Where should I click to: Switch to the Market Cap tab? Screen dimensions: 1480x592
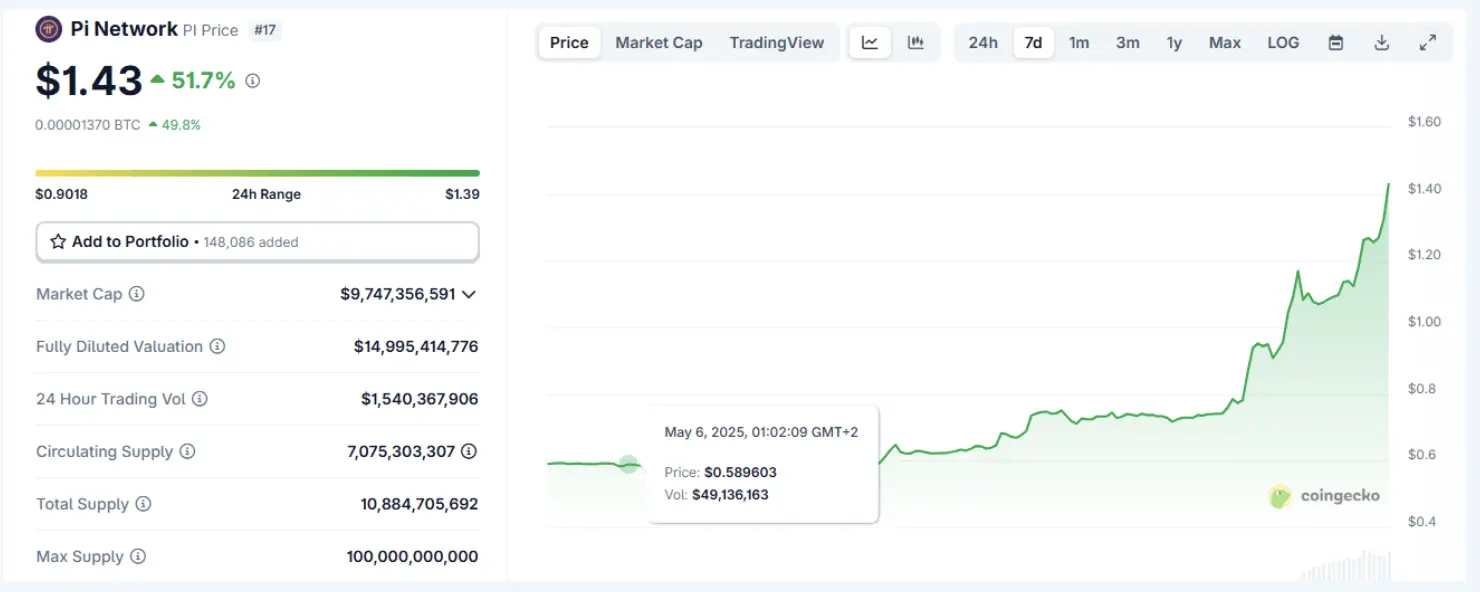(658, 42)
